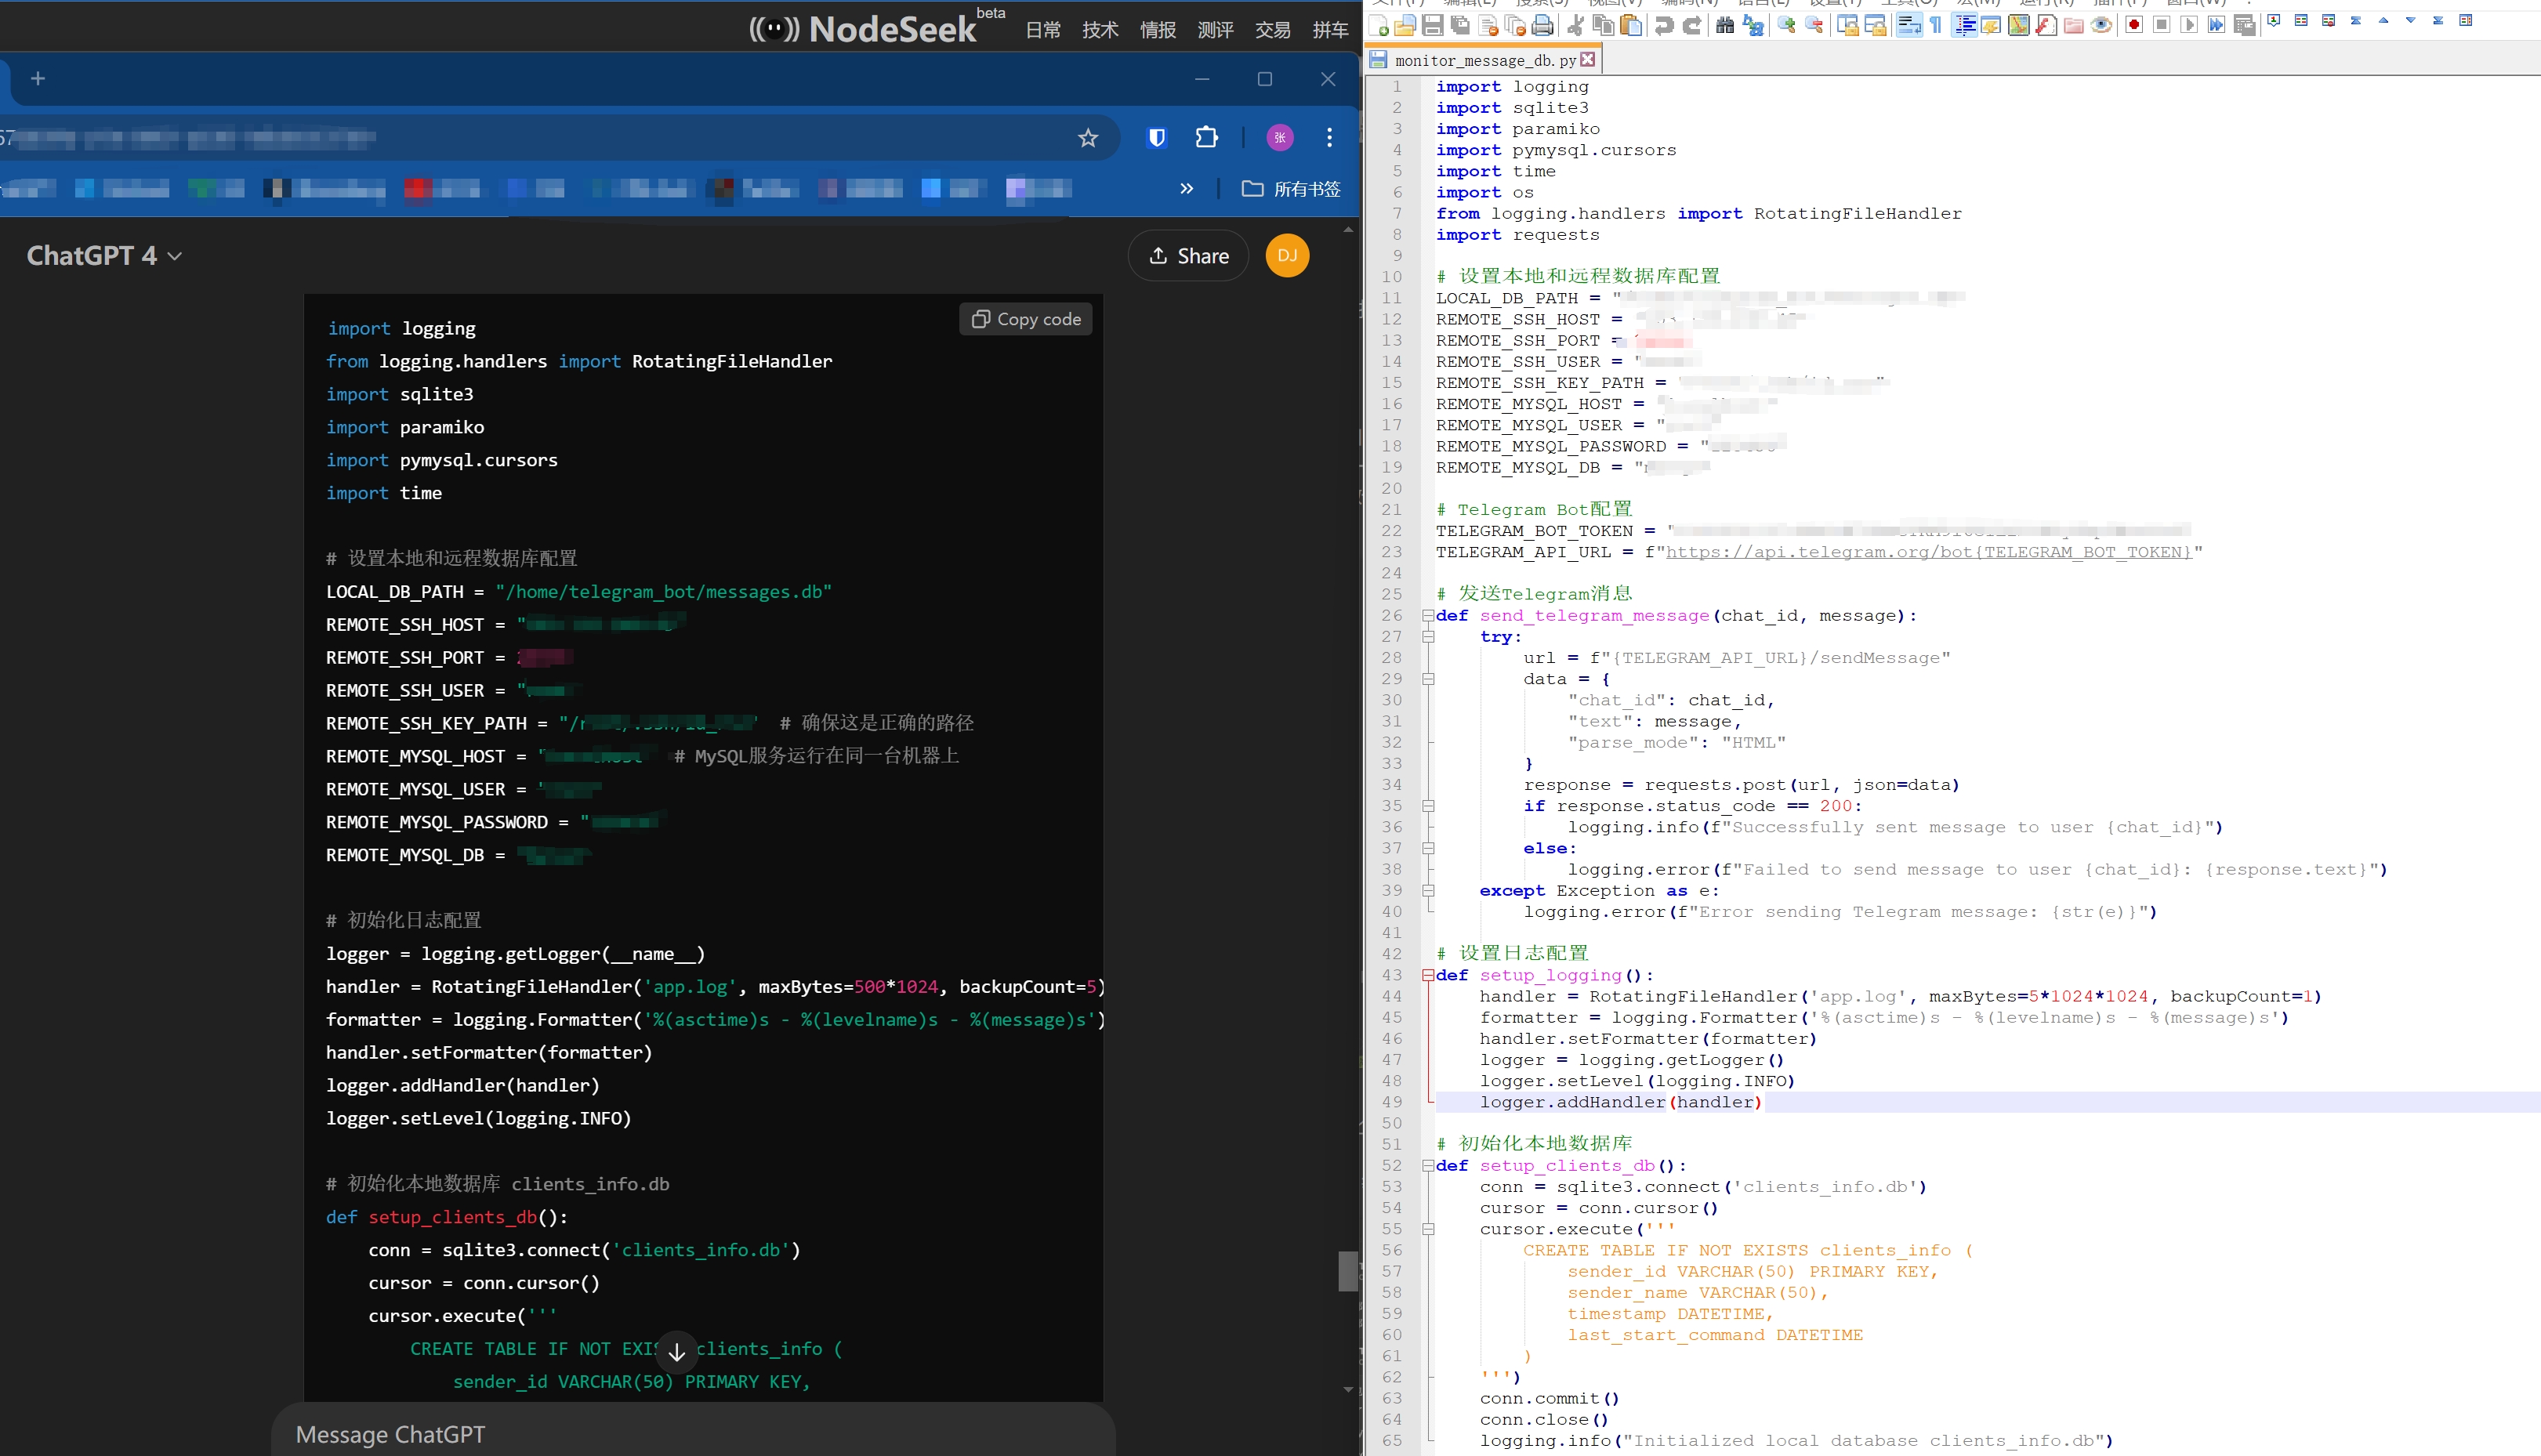The width and height of the screenshot is (2541, 1456).
Task: Open the 测评 tab on NodeSeek
Action: [1215, 30]
